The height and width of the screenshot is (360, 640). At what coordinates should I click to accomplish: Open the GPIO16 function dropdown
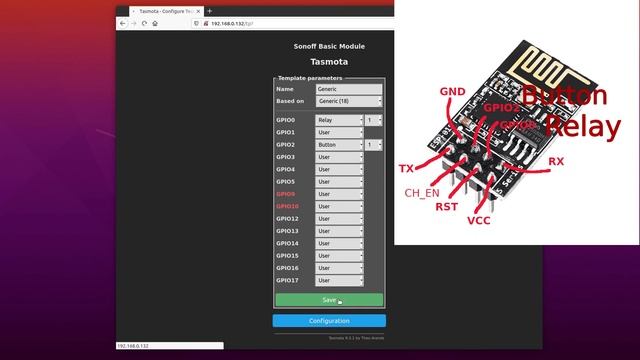coord(339,268)
